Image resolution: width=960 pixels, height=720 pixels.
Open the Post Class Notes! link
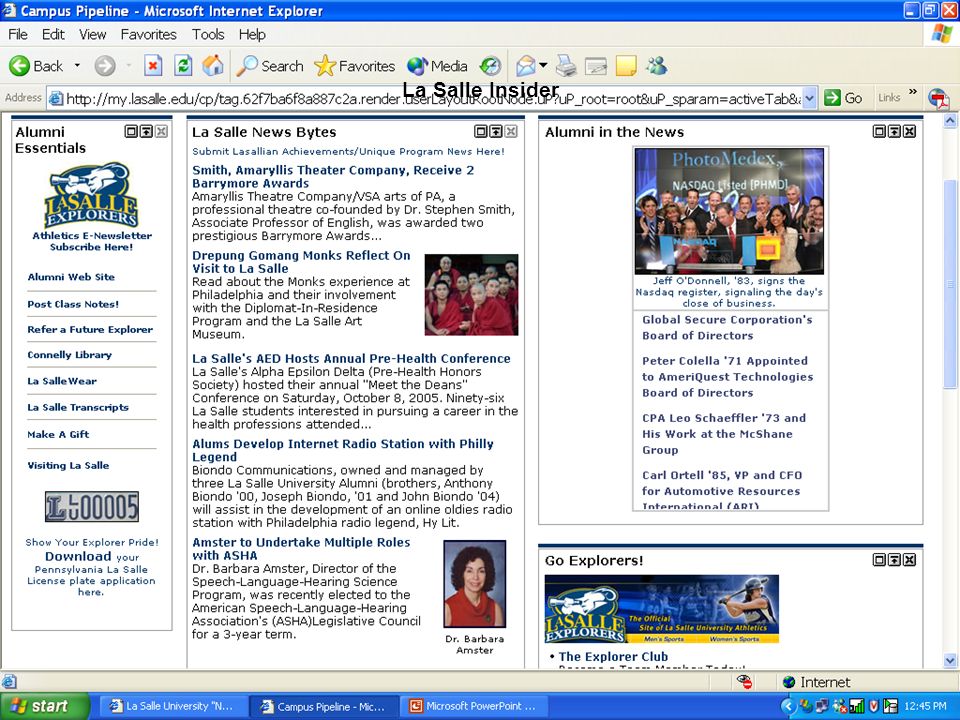[x=73, y=304]
